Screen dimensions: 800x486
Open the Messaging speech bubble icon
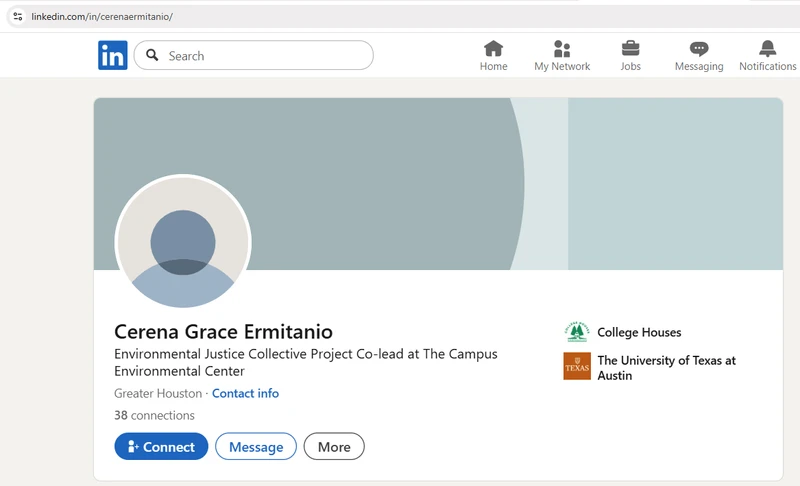tap(699, 49)
